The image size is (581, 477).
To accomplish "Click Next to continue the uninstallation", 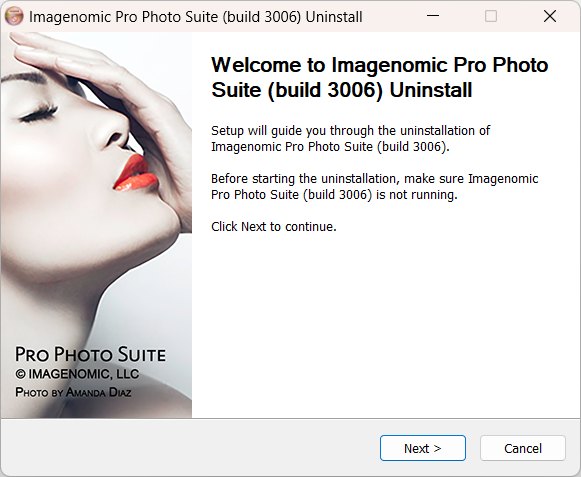I will coord(423,448).
